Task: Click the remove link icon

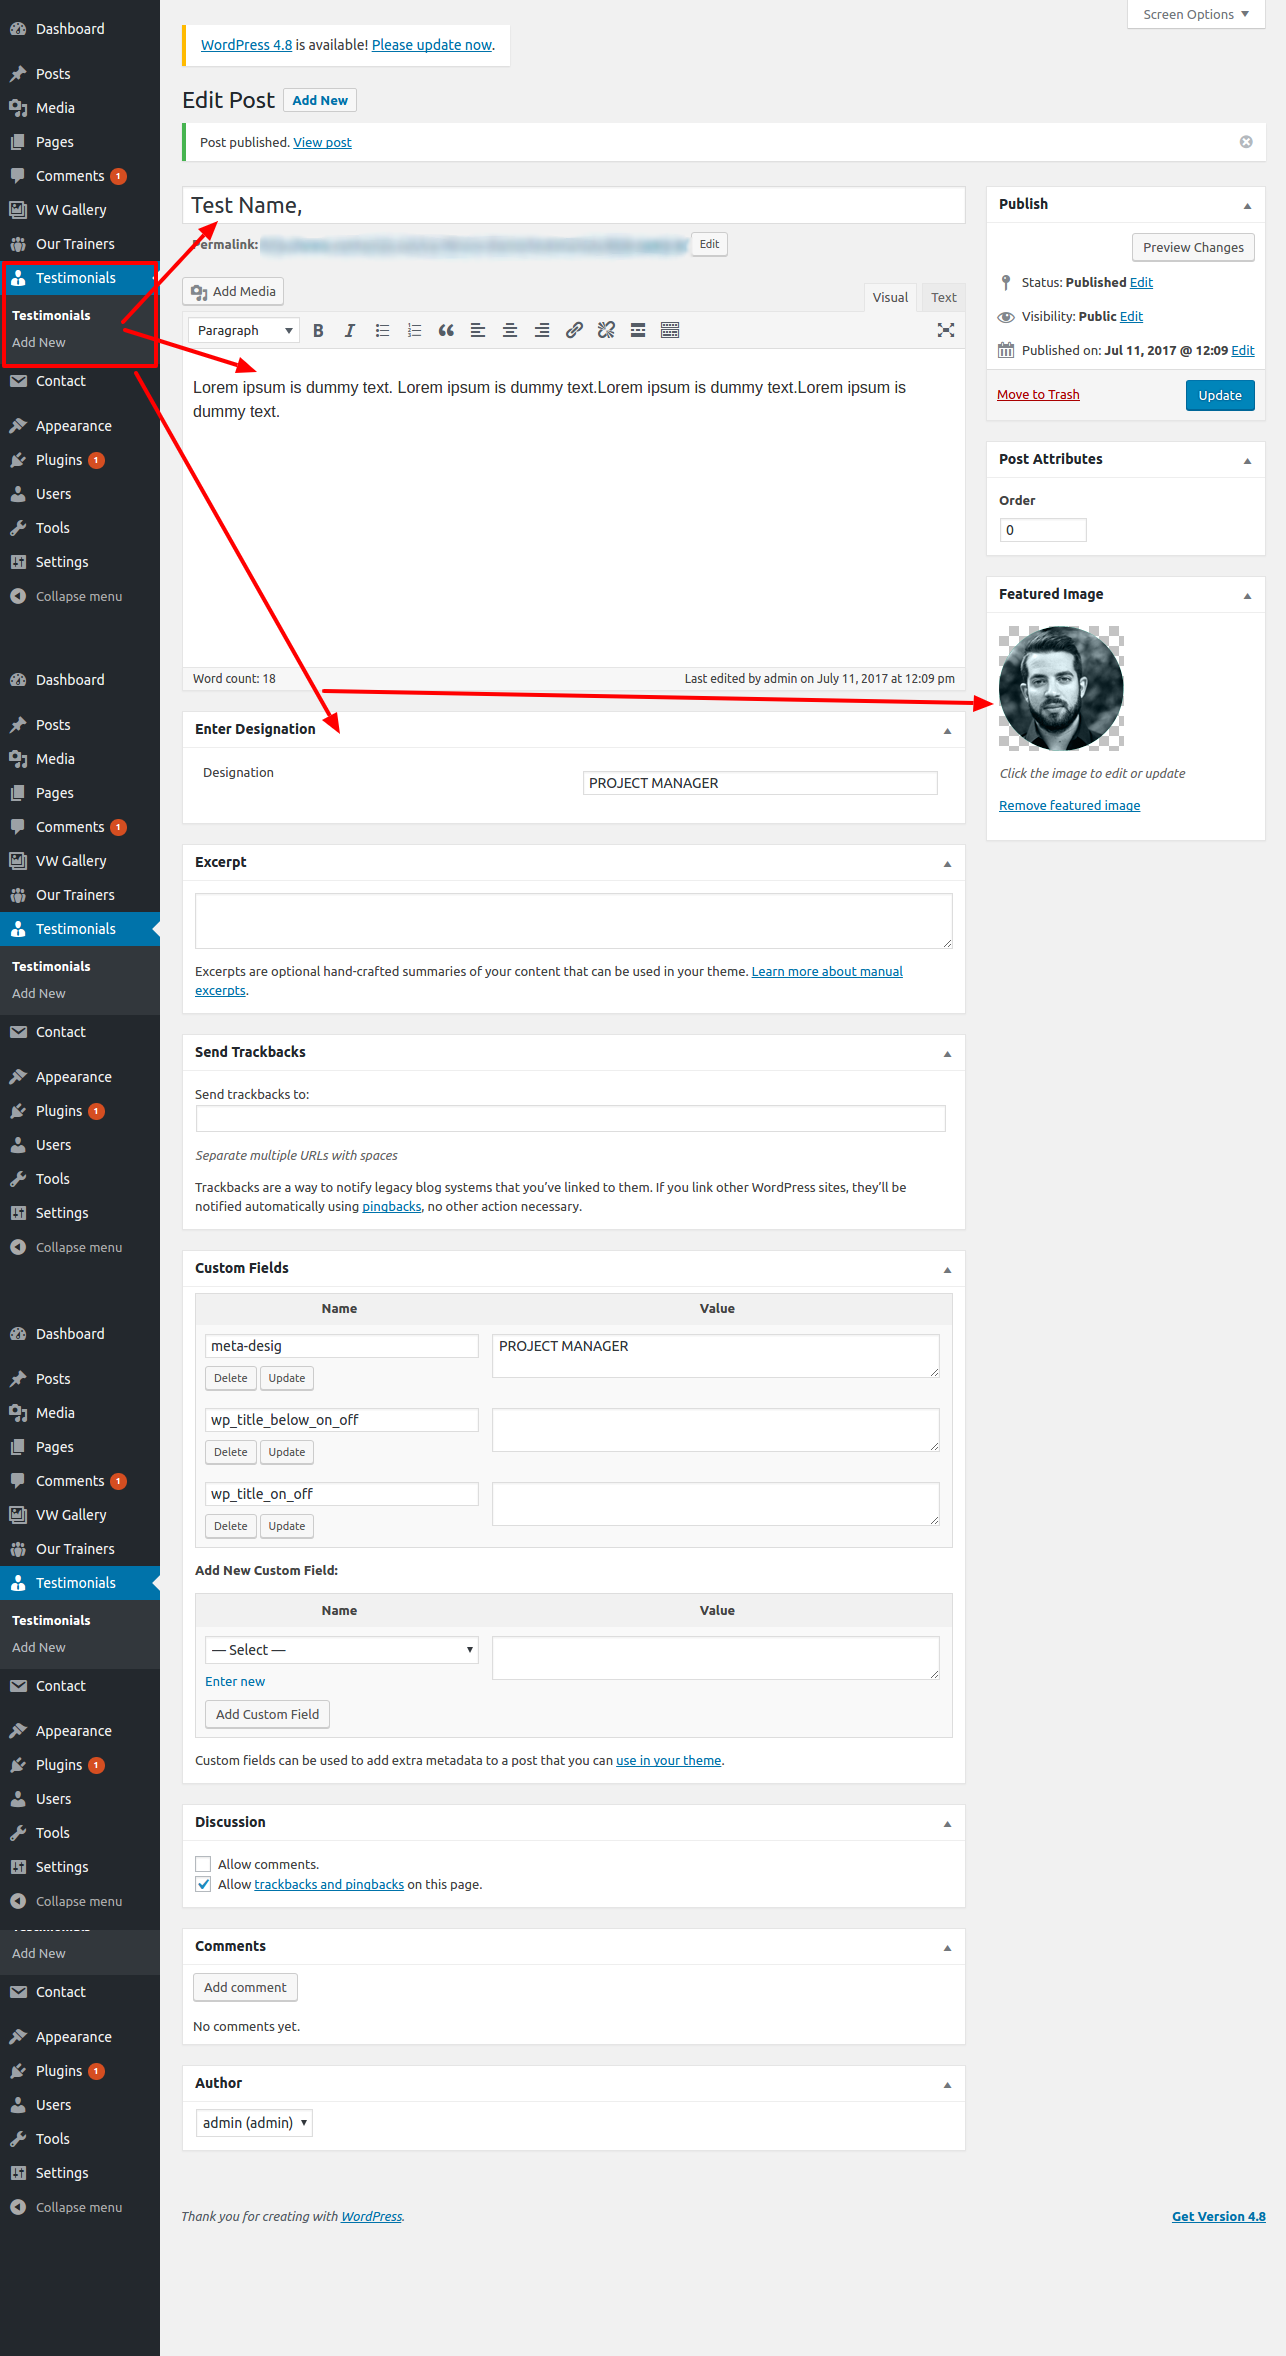Action: (x=606, y=331)
